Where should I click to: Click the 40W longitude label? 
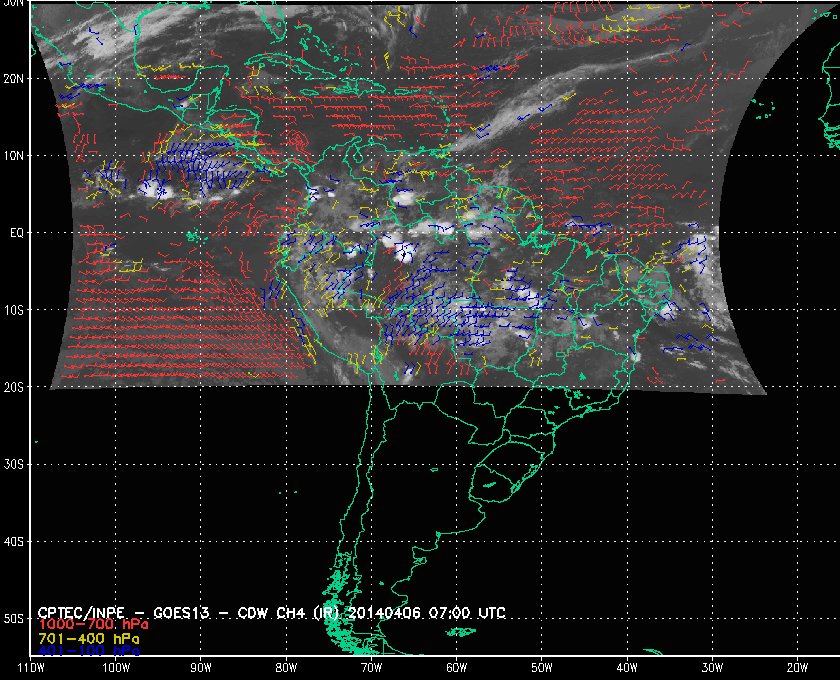point(627,668)
